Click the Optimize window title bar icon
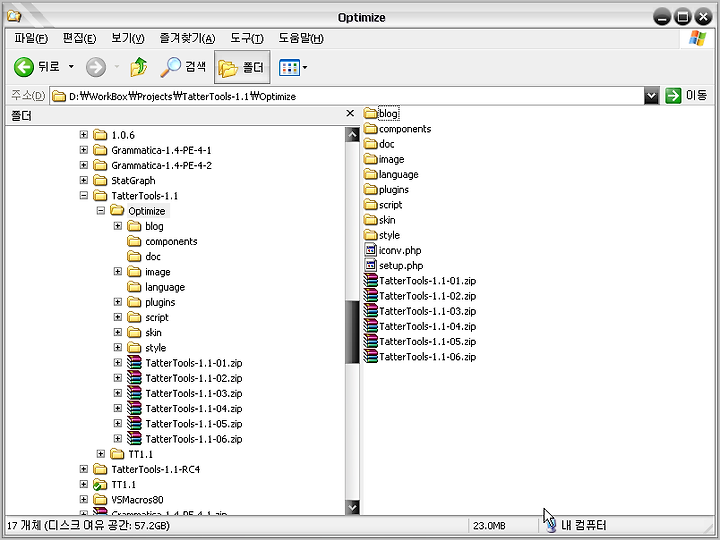The width and height of the screenshot is (720, 540). point(14,17)
